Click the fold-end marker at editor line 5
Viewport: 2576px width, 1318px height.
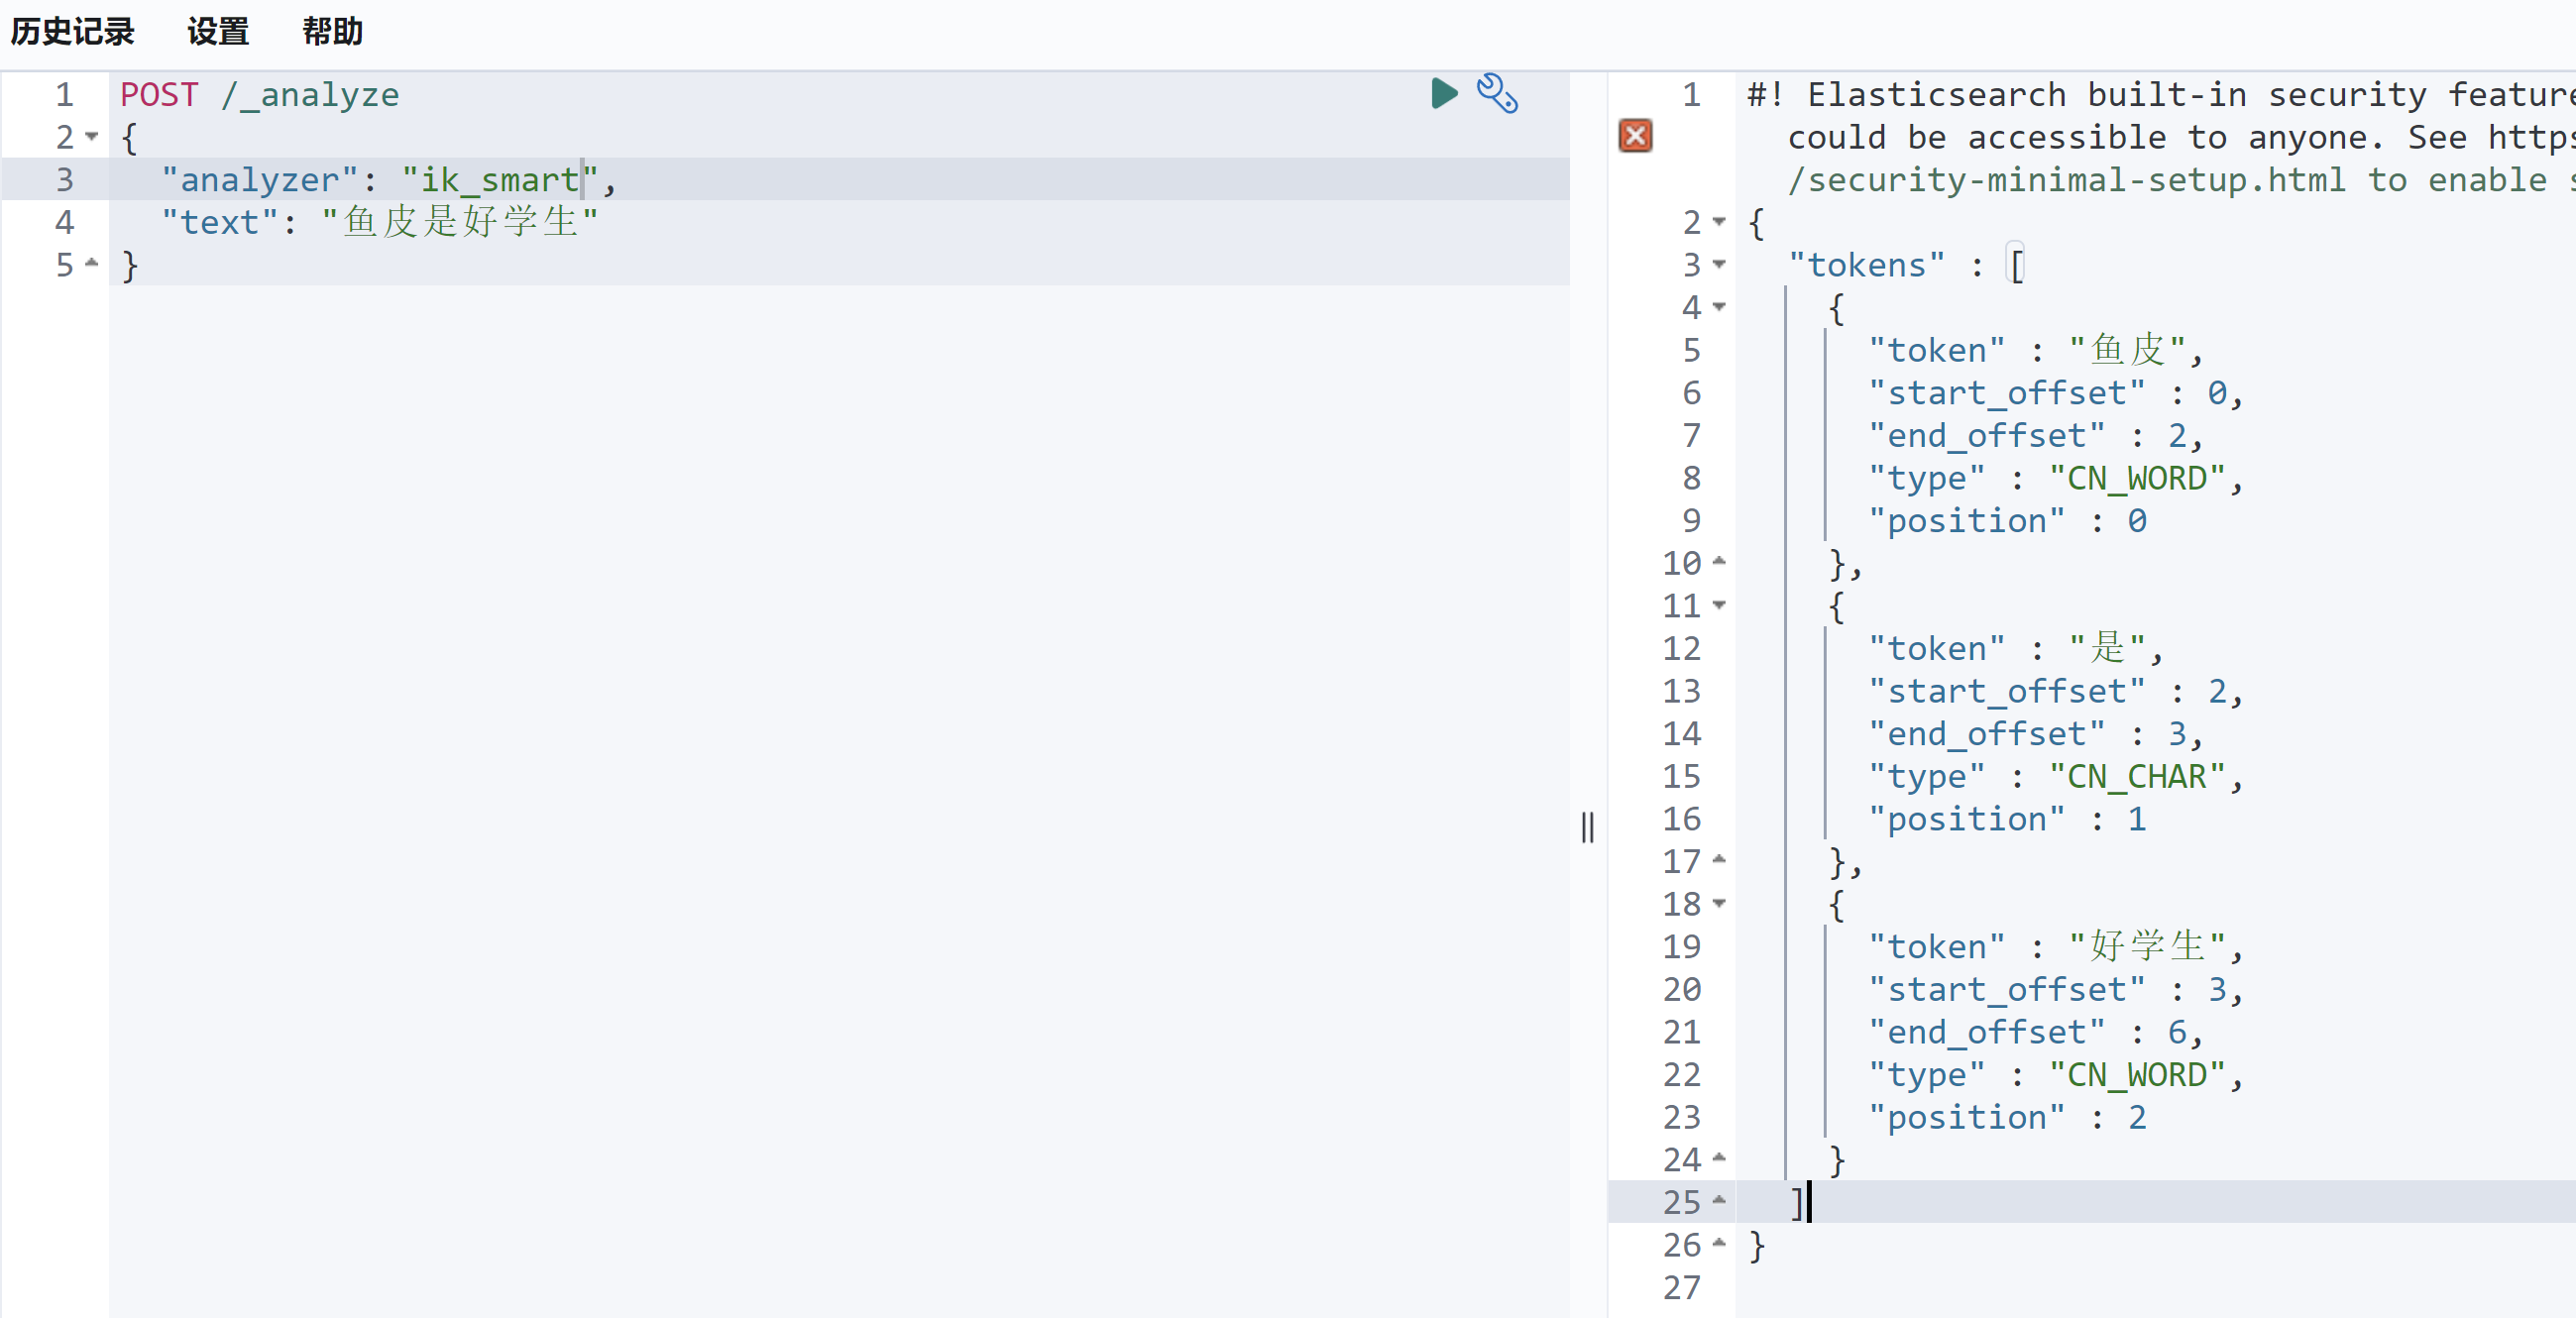(x=92, y=264)
